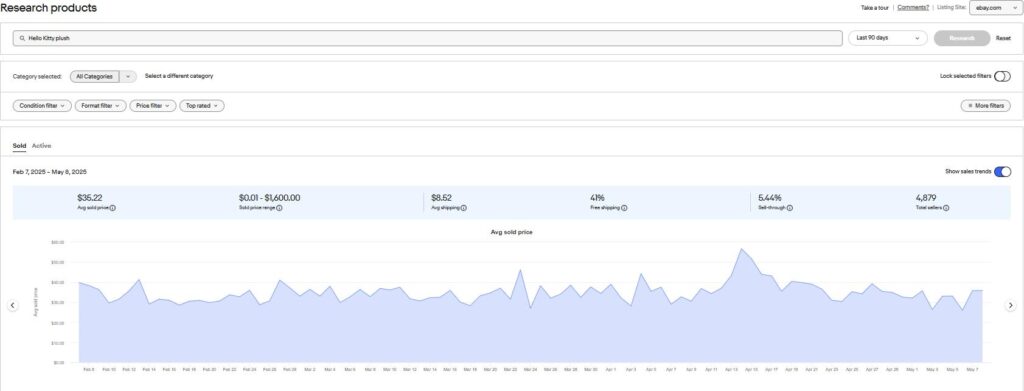Turn off Show sales trends toggle

(x=1002, y=172)
